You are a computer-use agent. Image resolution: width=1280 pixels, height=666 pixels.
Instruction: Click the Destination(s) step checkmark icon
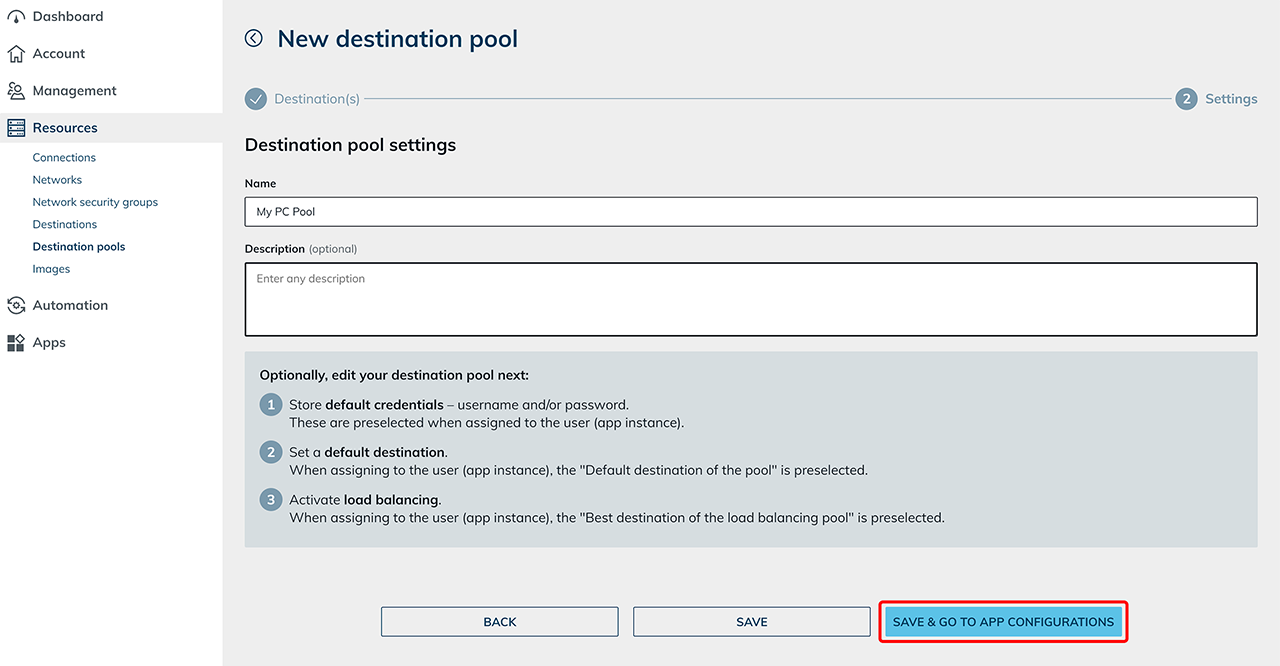click(x=256, y=99)
